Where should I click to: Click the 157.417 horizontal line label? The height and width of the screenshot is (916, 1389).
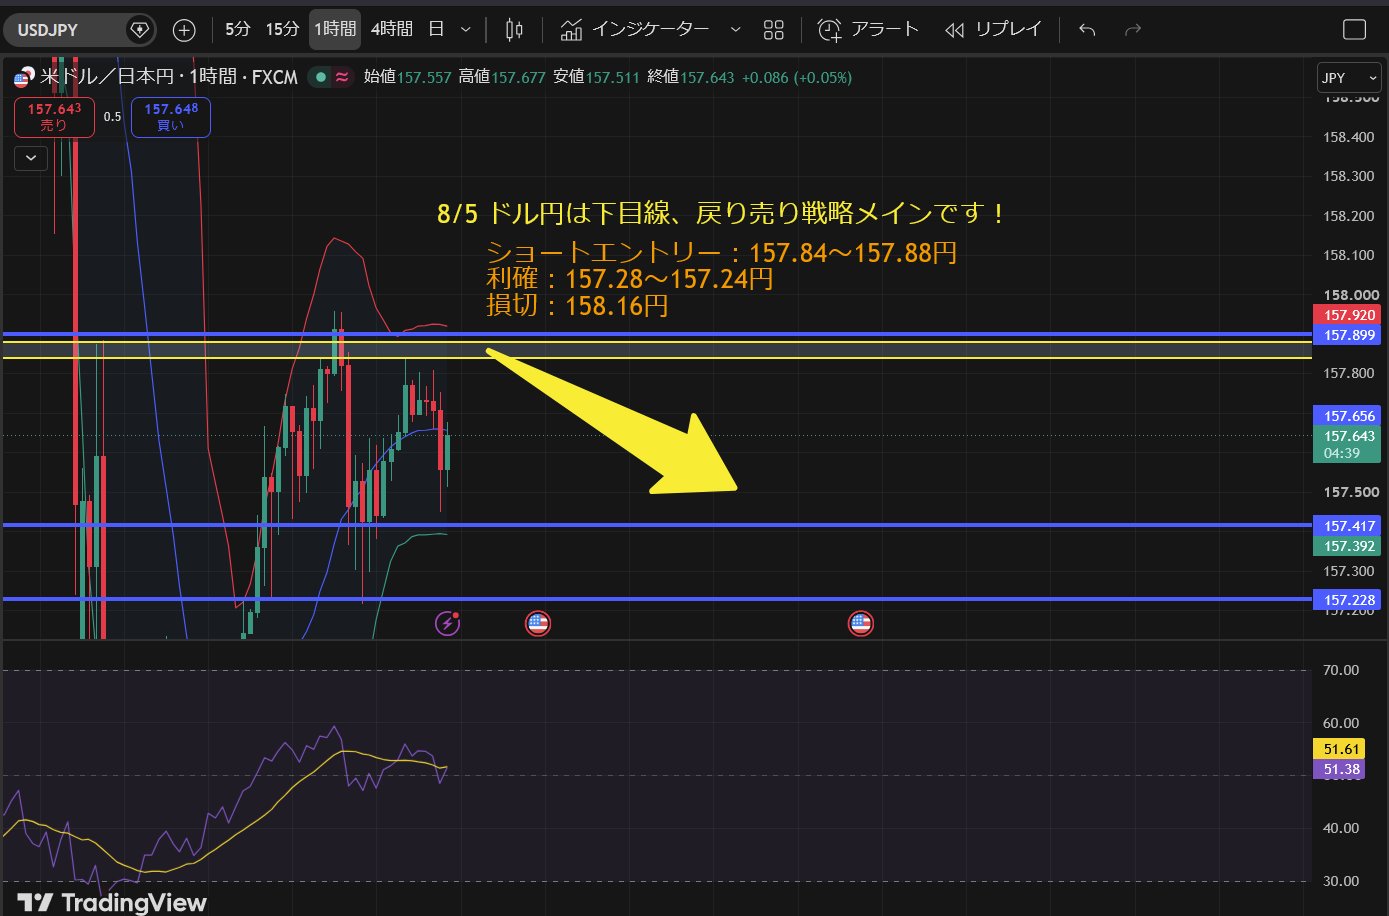point(1349,526)
